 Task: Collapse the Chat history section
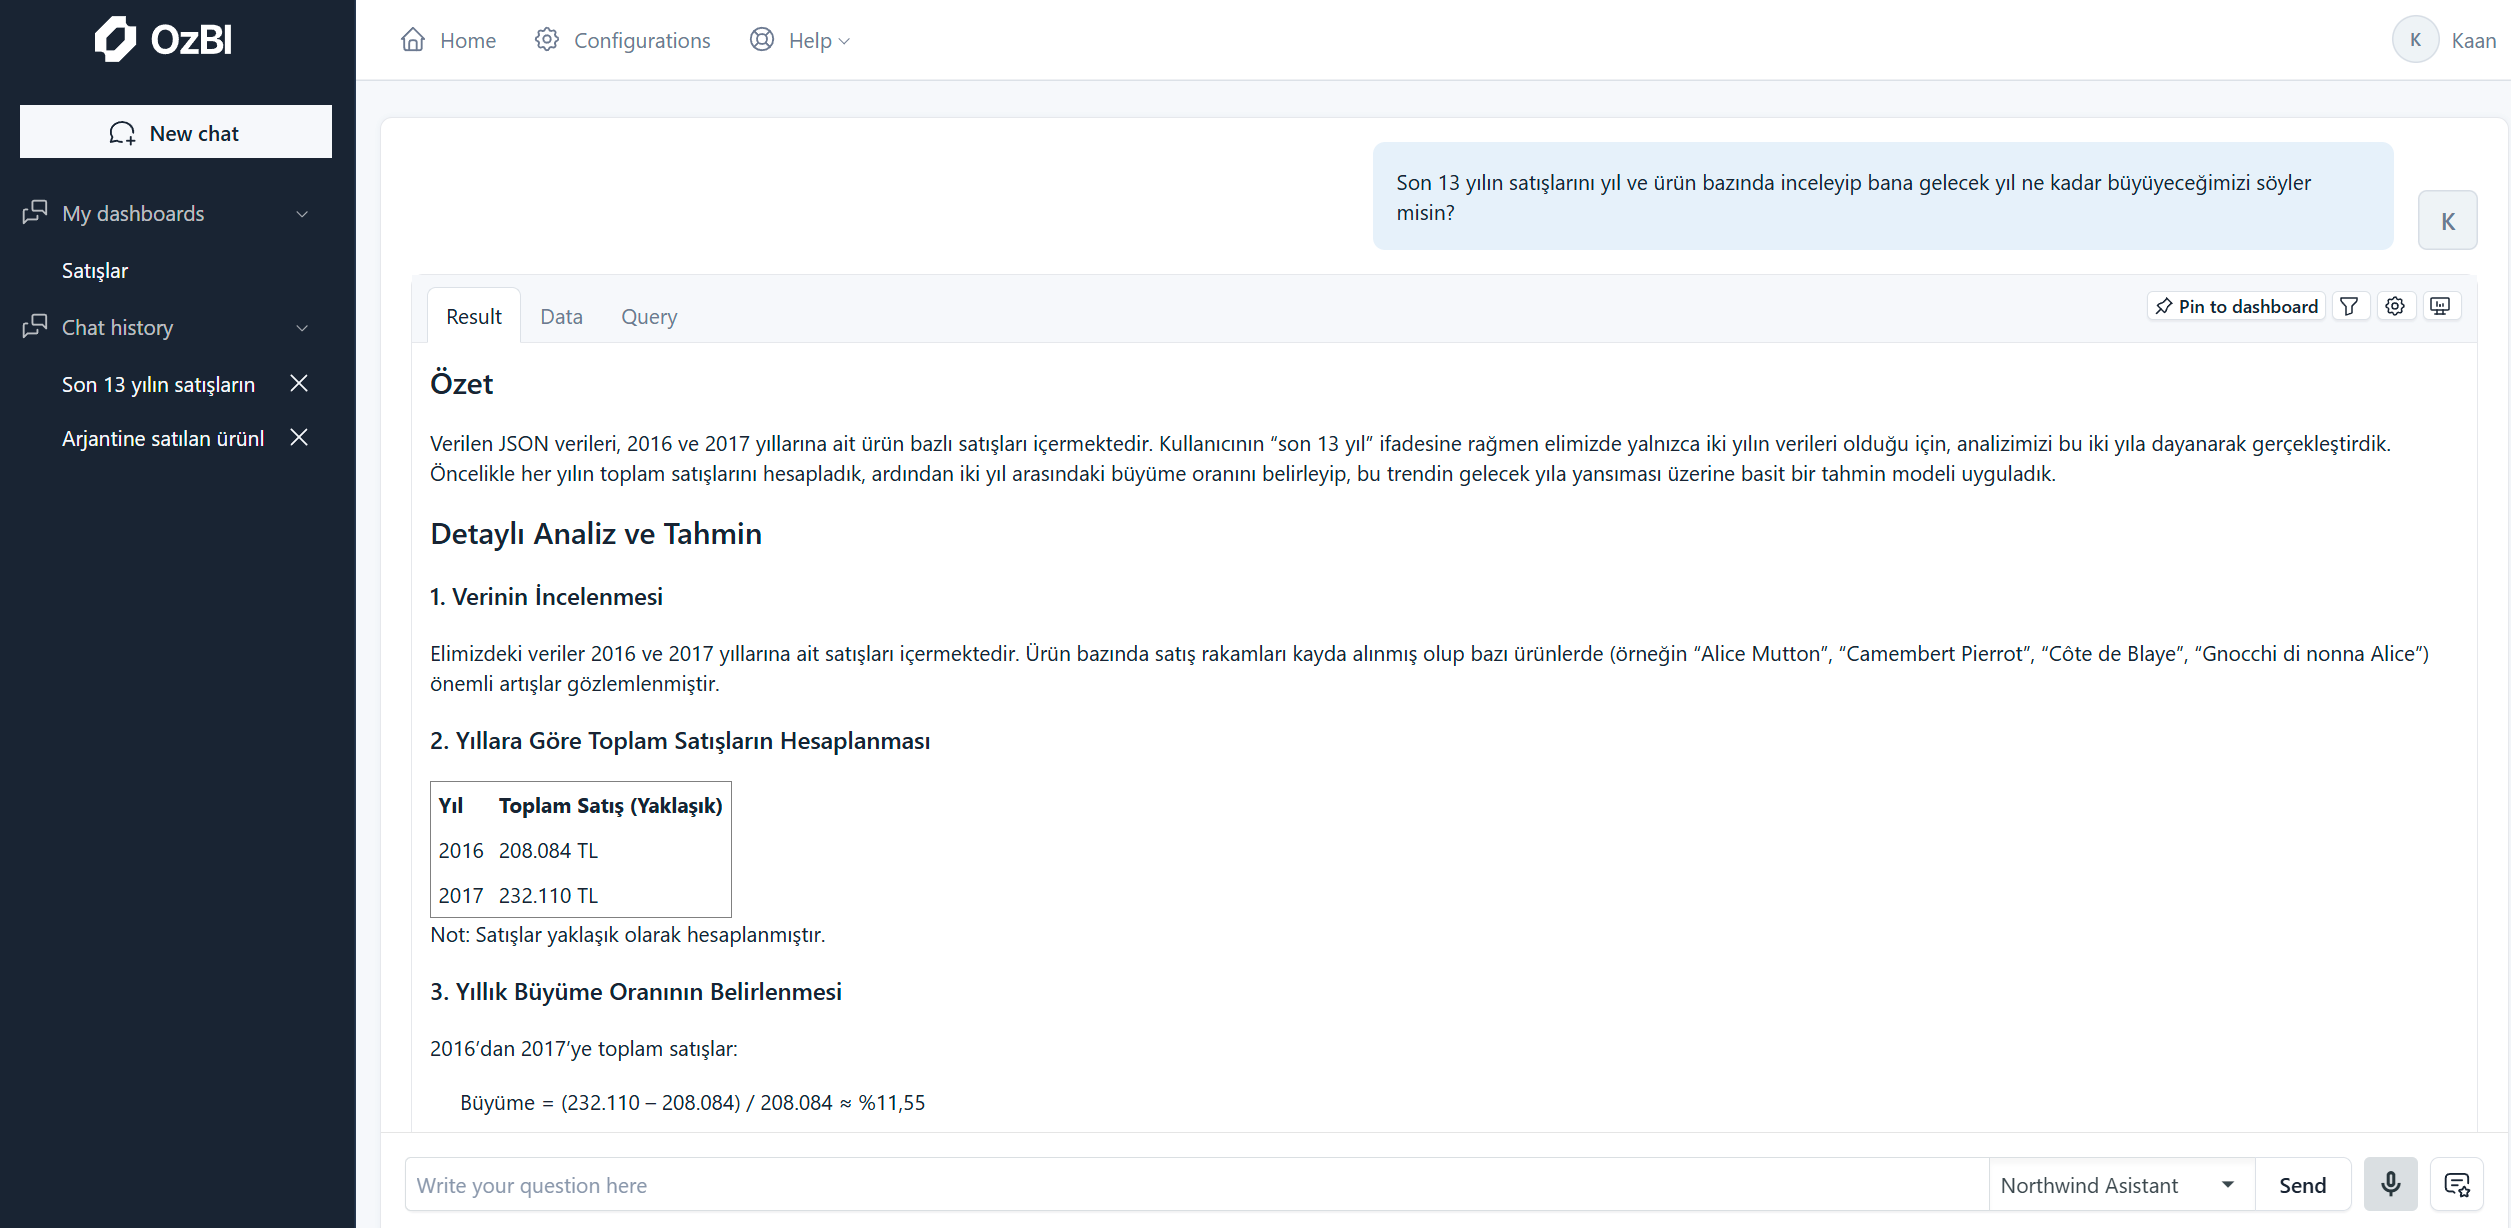pyautogui.click(x=302, y=328)
